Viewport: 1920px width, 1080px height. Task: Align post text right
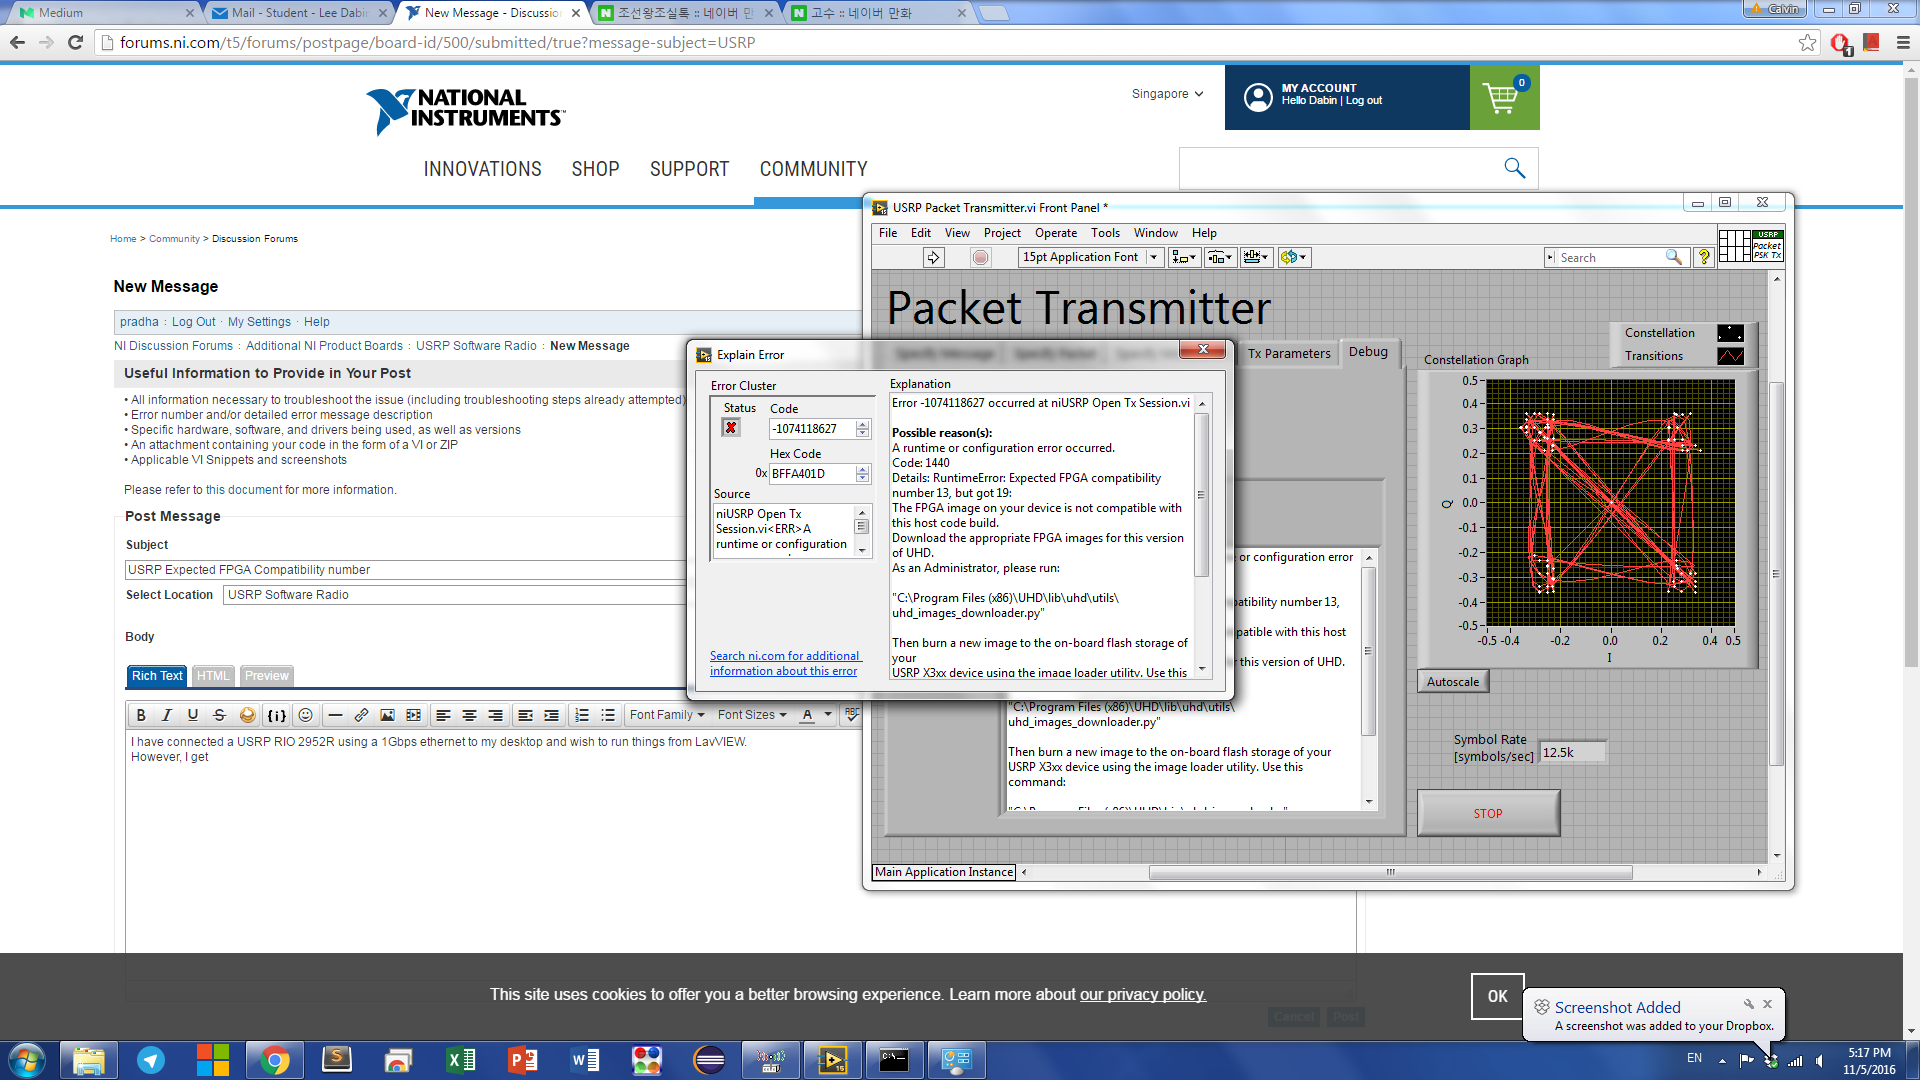click(495, 715)
